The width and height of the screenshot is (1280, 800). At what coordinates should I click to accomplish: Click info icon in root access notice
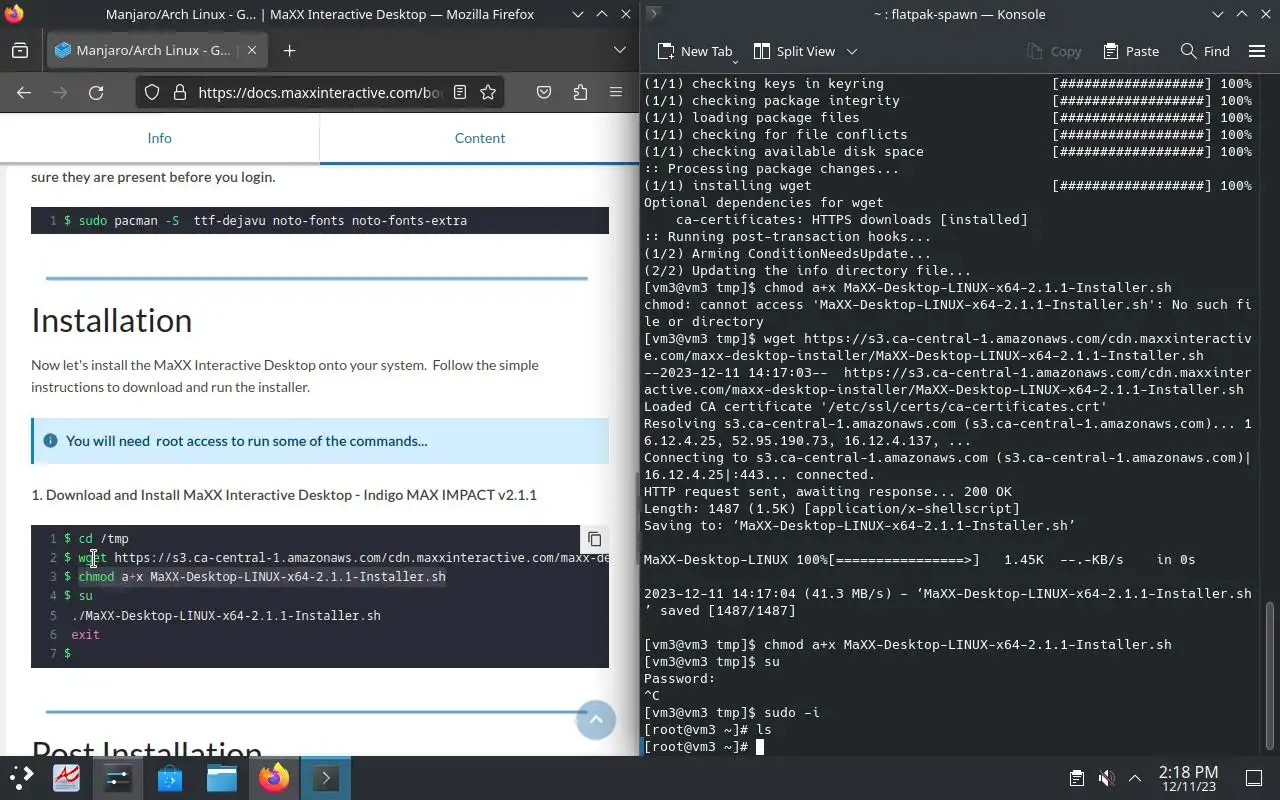click(50, 441)
